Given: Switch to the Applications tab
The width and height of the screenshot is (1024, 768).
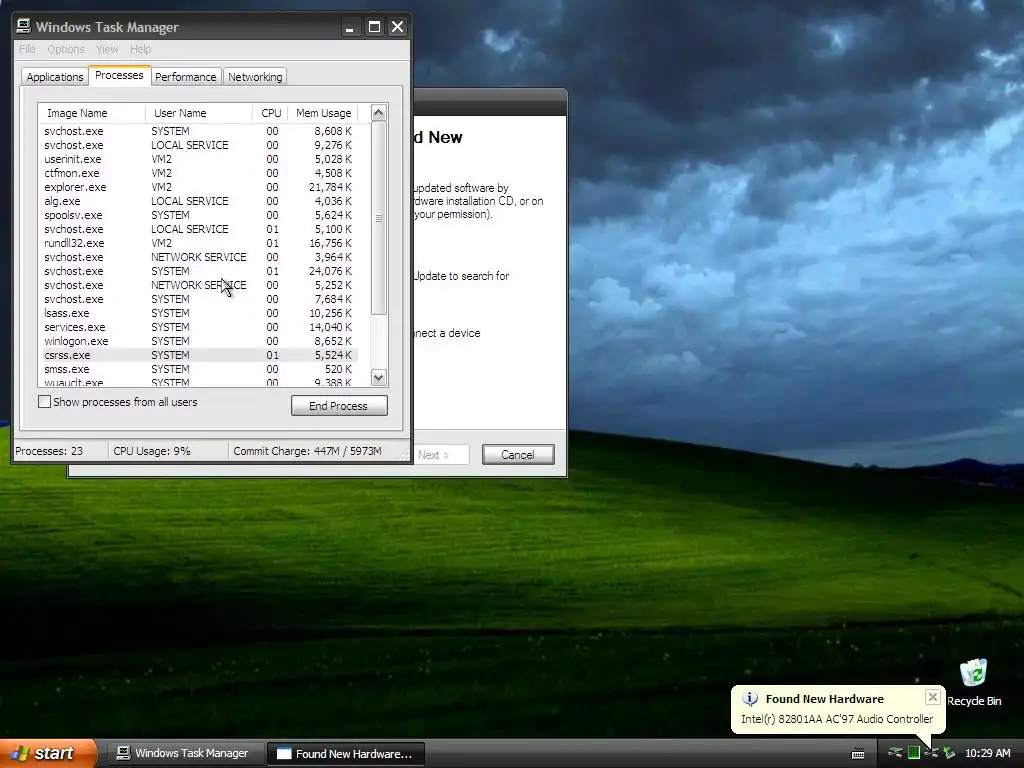Looking at the screenshot, I should (x=55, y=76).
